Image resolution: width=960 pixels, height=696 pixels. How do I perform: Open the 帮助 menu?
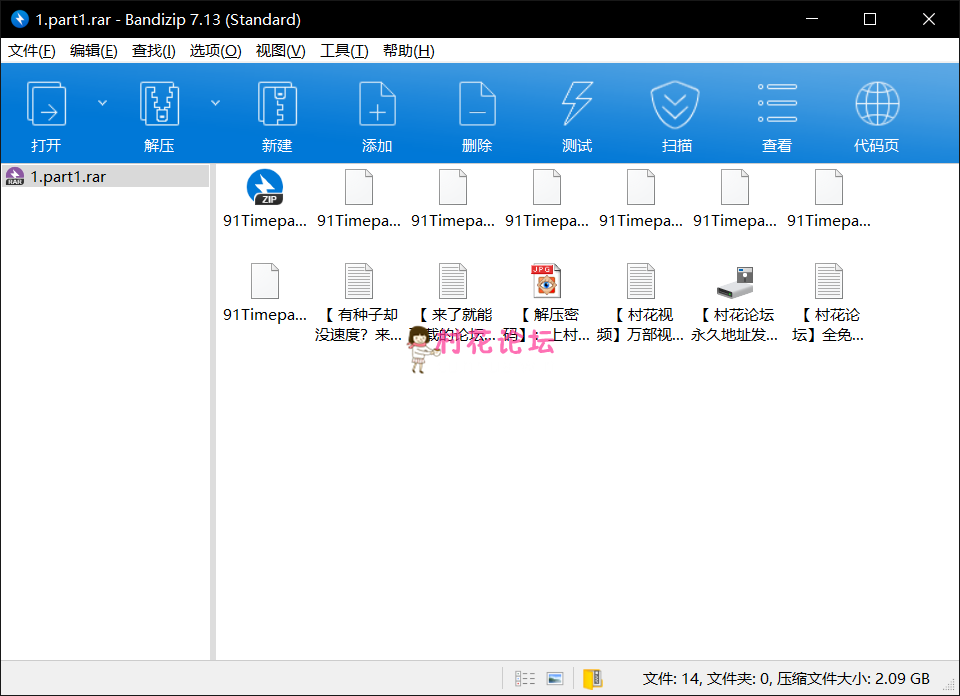click(409, 50)
